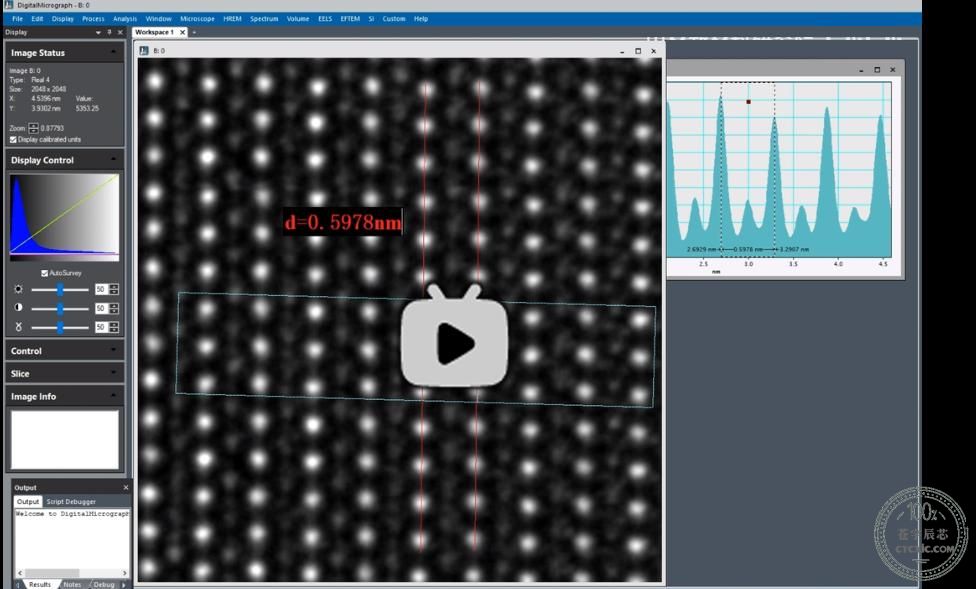Click the contrast value stepper
Screen dimensions: 976x589
coord(113,308)
